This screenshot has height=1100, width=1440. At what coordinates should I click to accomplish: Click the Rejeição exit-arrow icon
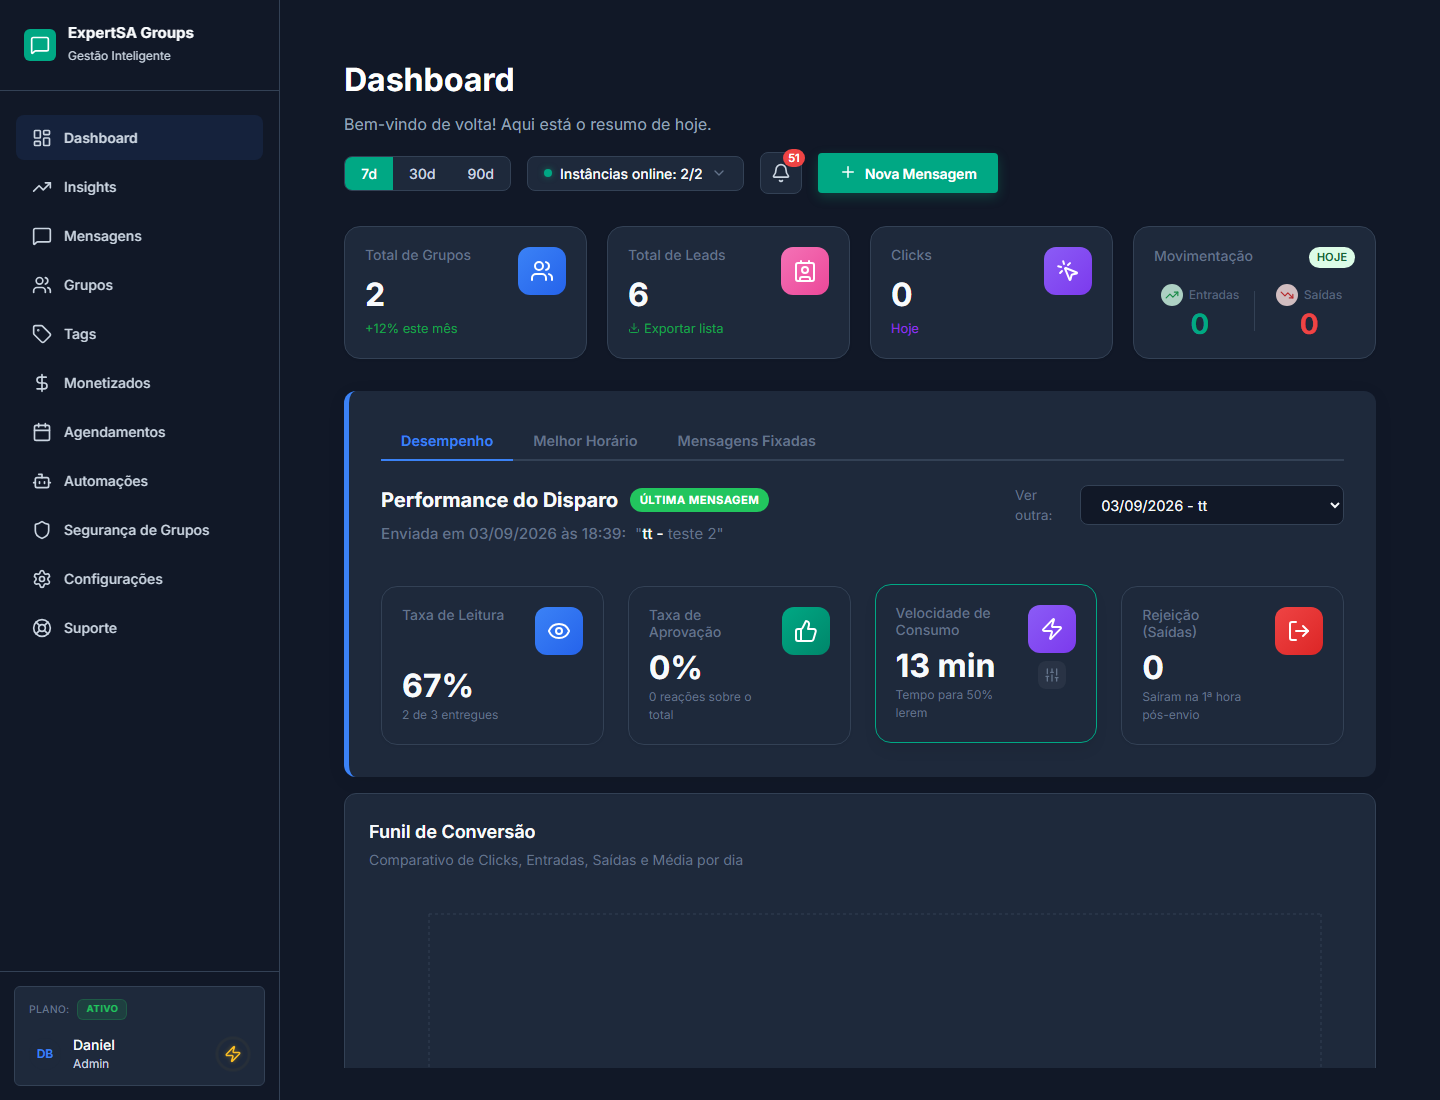(x=1299, y=631)
